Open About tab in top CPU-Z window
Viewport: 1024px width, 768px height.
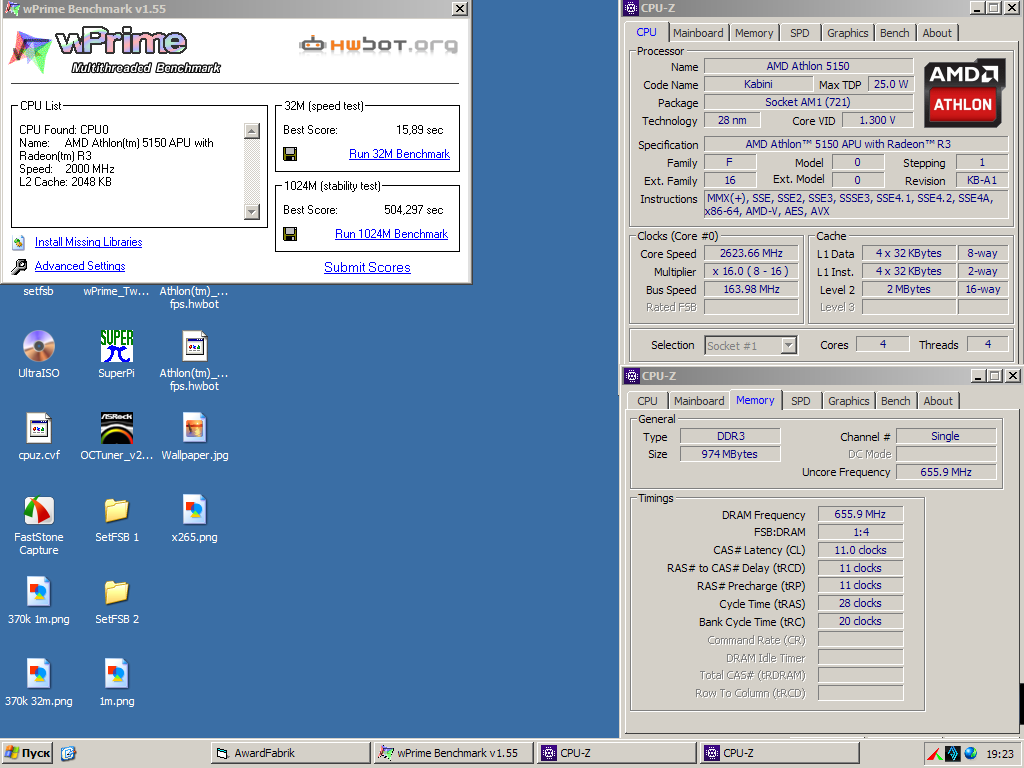coord(936,33)
